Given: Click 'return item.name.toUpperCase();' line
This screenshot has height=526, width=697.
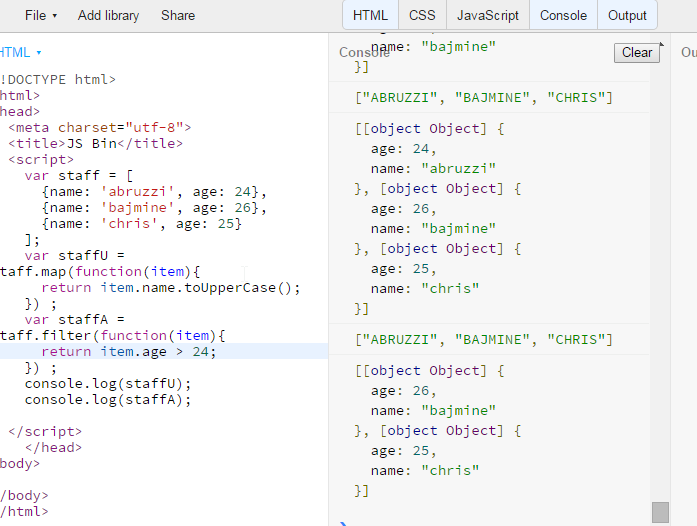Looking at the screenshot, I should (171, 288).
